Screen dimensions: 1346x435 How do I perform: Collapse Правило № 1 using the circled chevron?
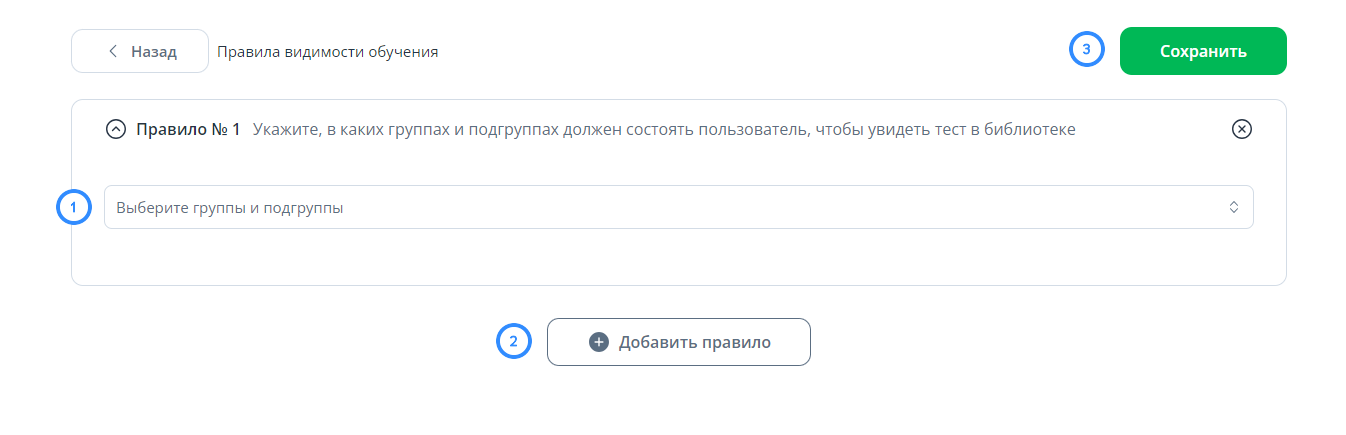pyautogui.click(x=116, y=129)
